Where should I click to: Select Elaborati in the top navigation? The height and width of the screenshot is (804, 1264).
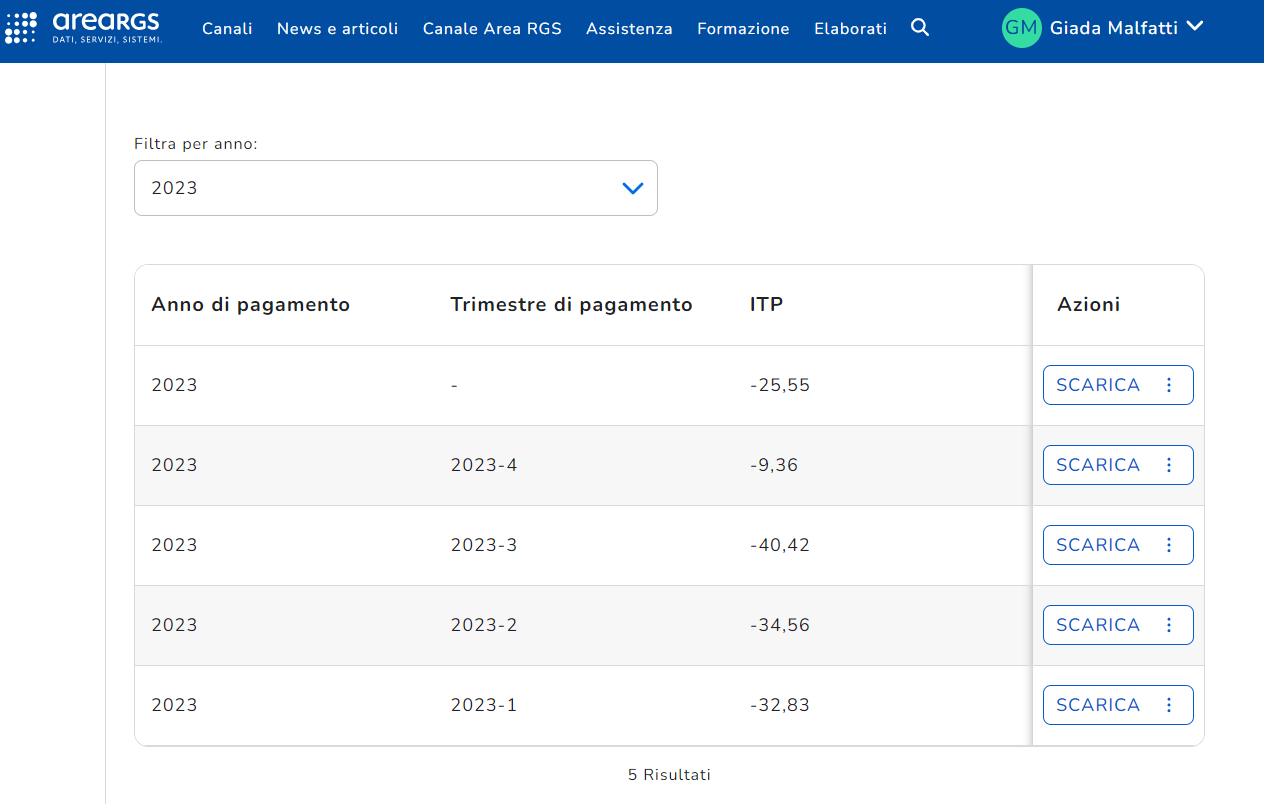850,29
